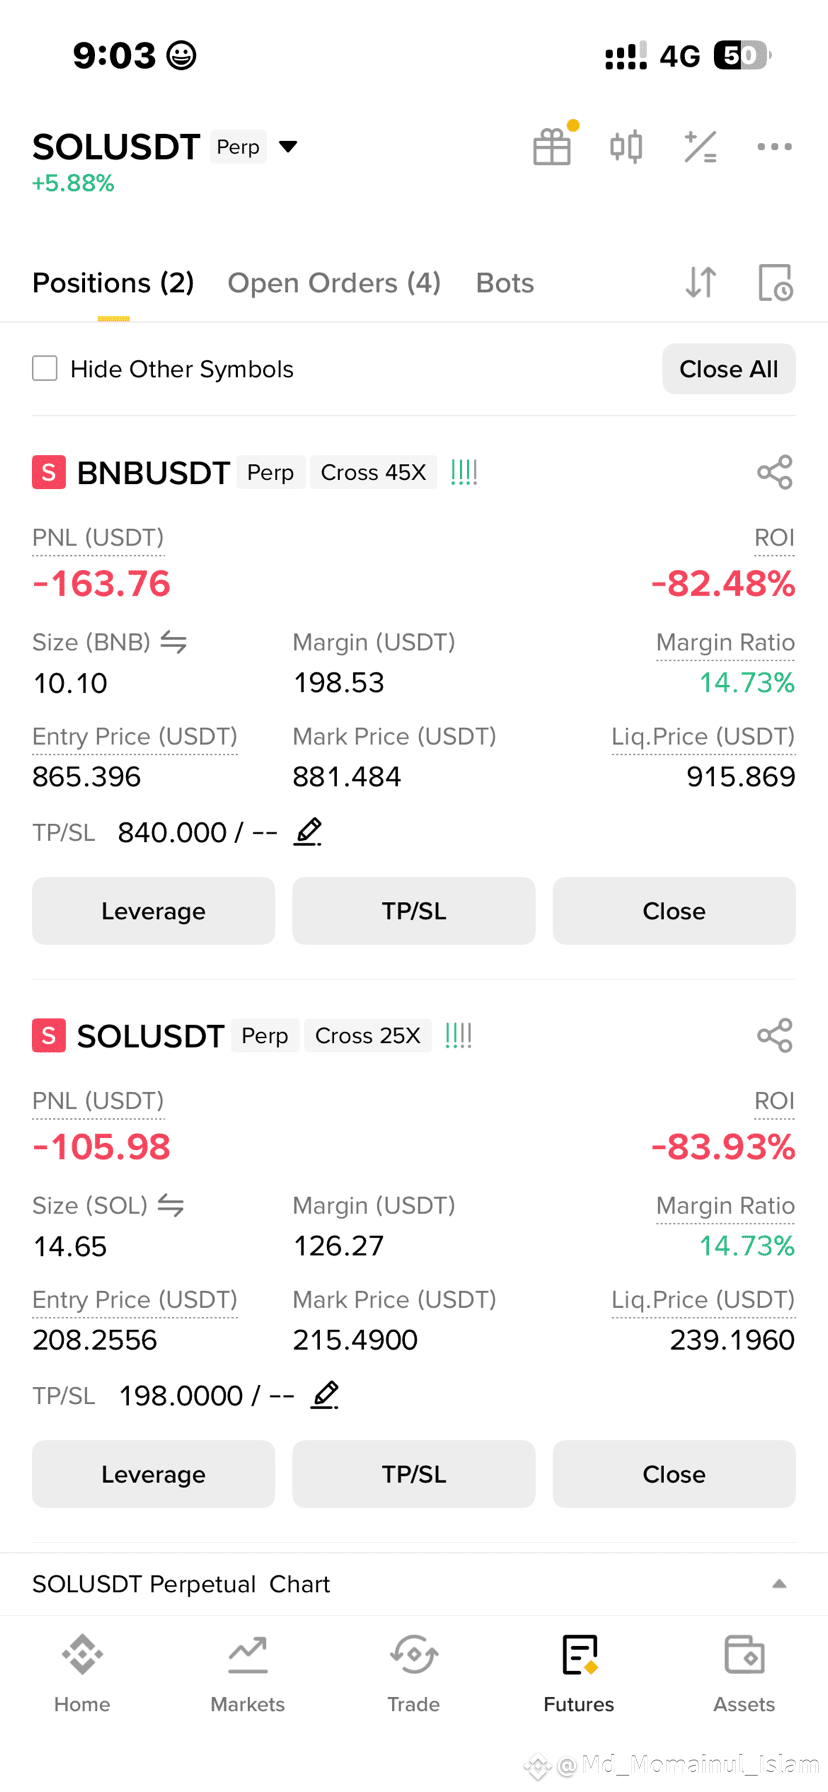Screen dimensions: 828x1792
Task: Open the order history icon
Action: (x=775, y=283)
